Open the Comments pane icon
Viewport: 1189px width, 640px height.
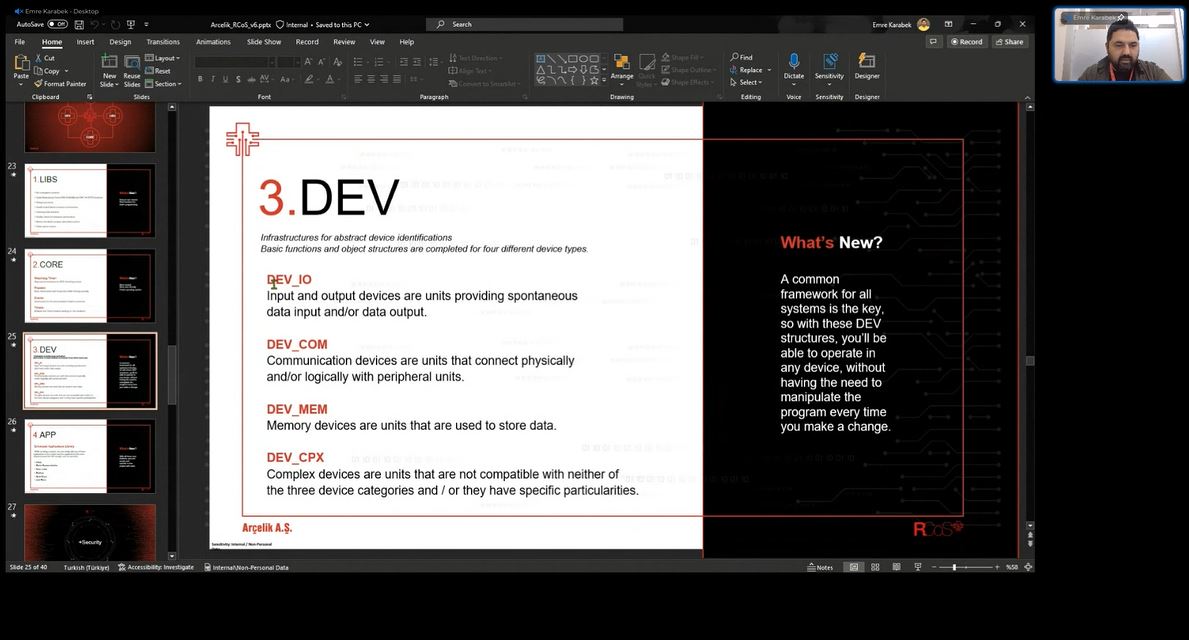(x=933, y=42)
